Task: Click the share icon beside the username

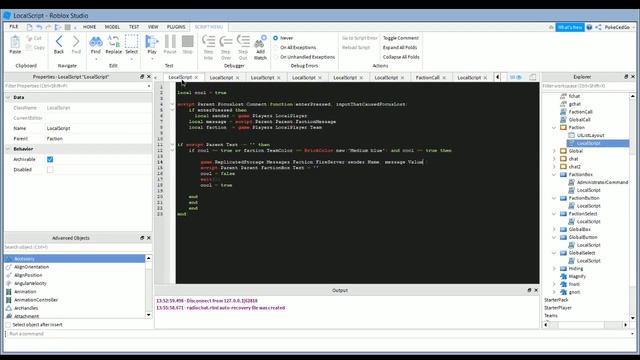Action: (x=598, y=27)
